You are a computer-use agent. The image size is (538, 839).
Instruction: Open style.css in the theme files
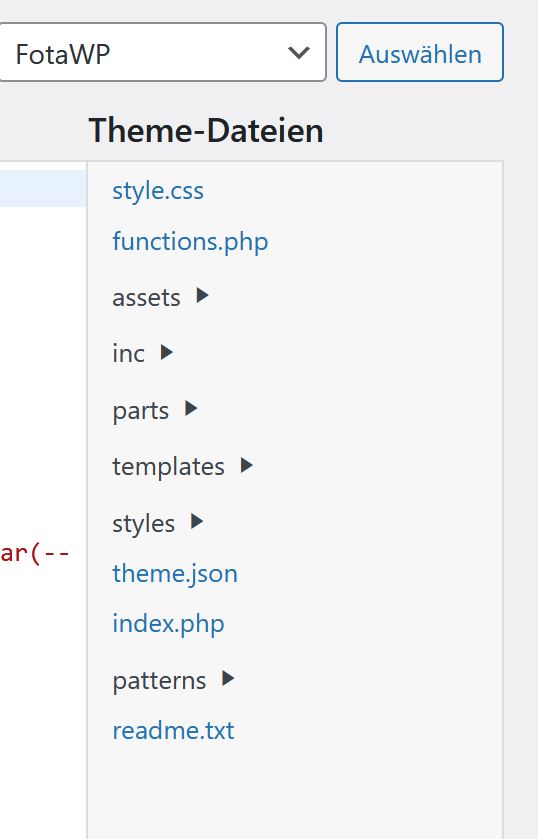(158, 191)
